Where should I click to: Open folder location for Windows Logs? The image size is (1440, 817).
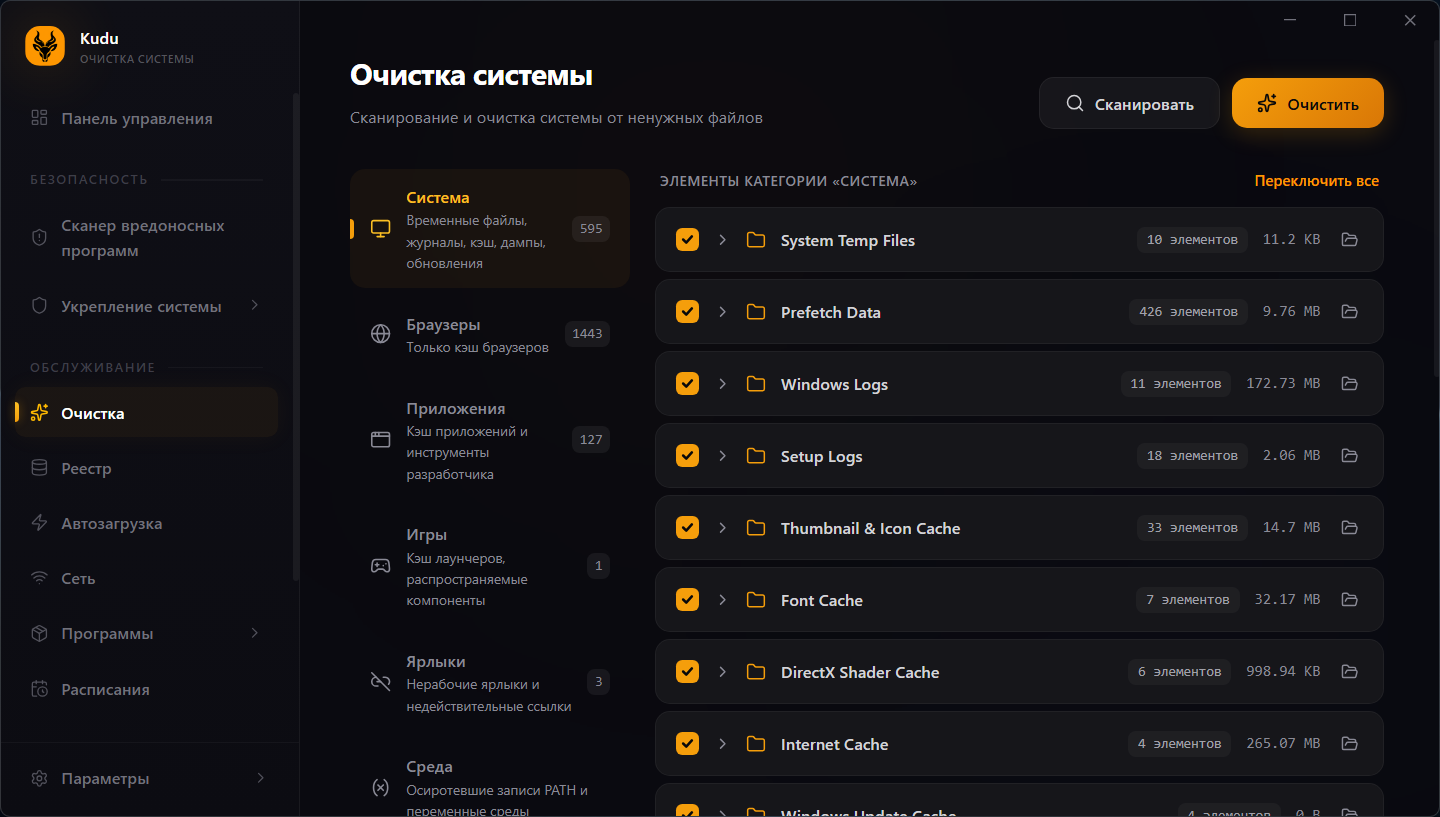pyautogui.click(x=1349, y=384)
